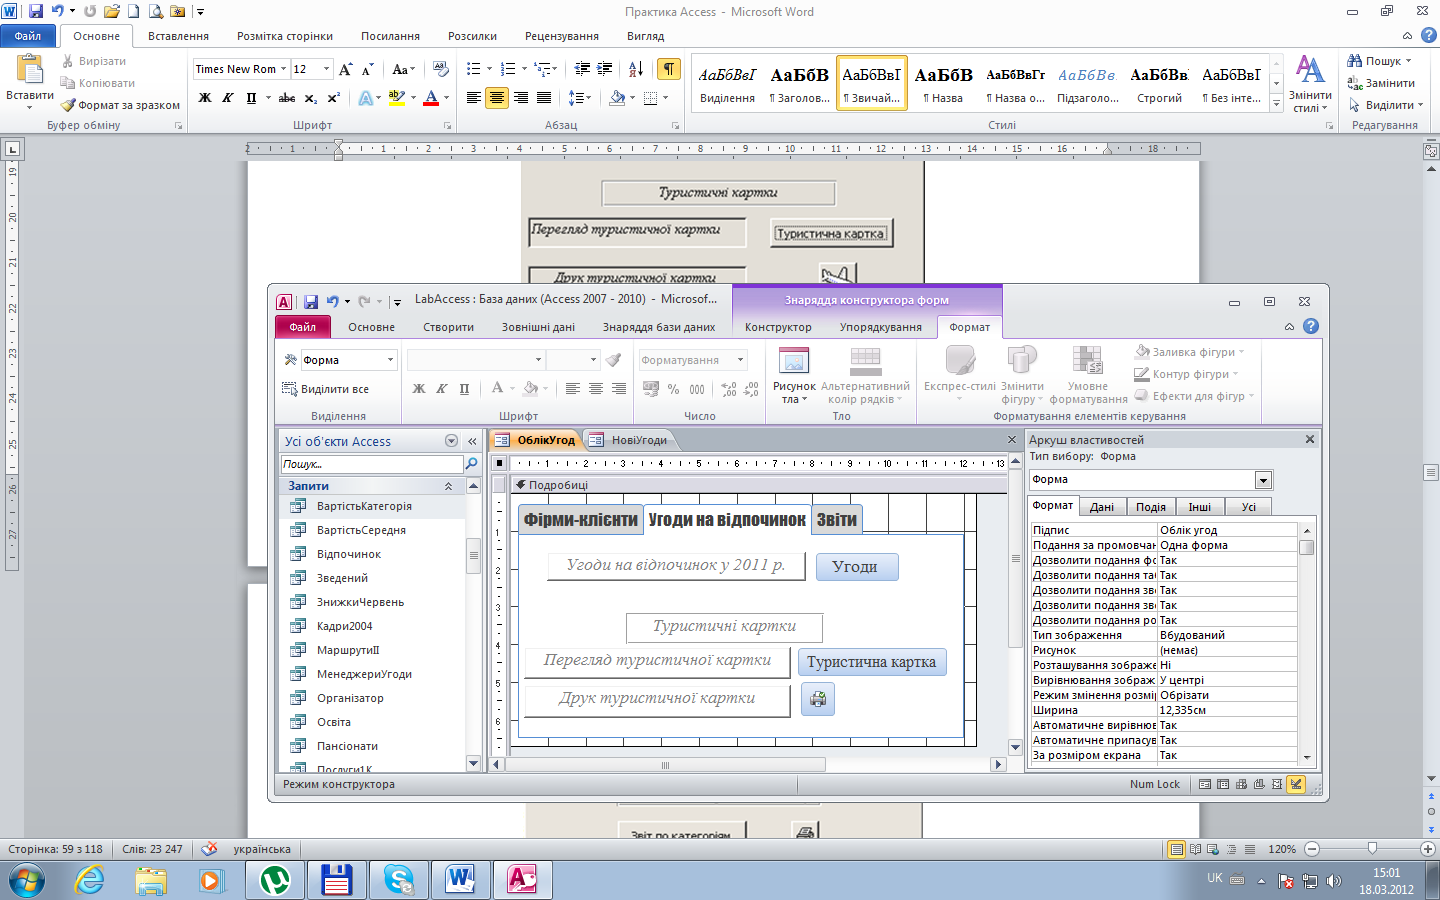Toggle italic in Access font group
The width and height of the screenshot is (1440, 900).
click(x=441, y=389)
